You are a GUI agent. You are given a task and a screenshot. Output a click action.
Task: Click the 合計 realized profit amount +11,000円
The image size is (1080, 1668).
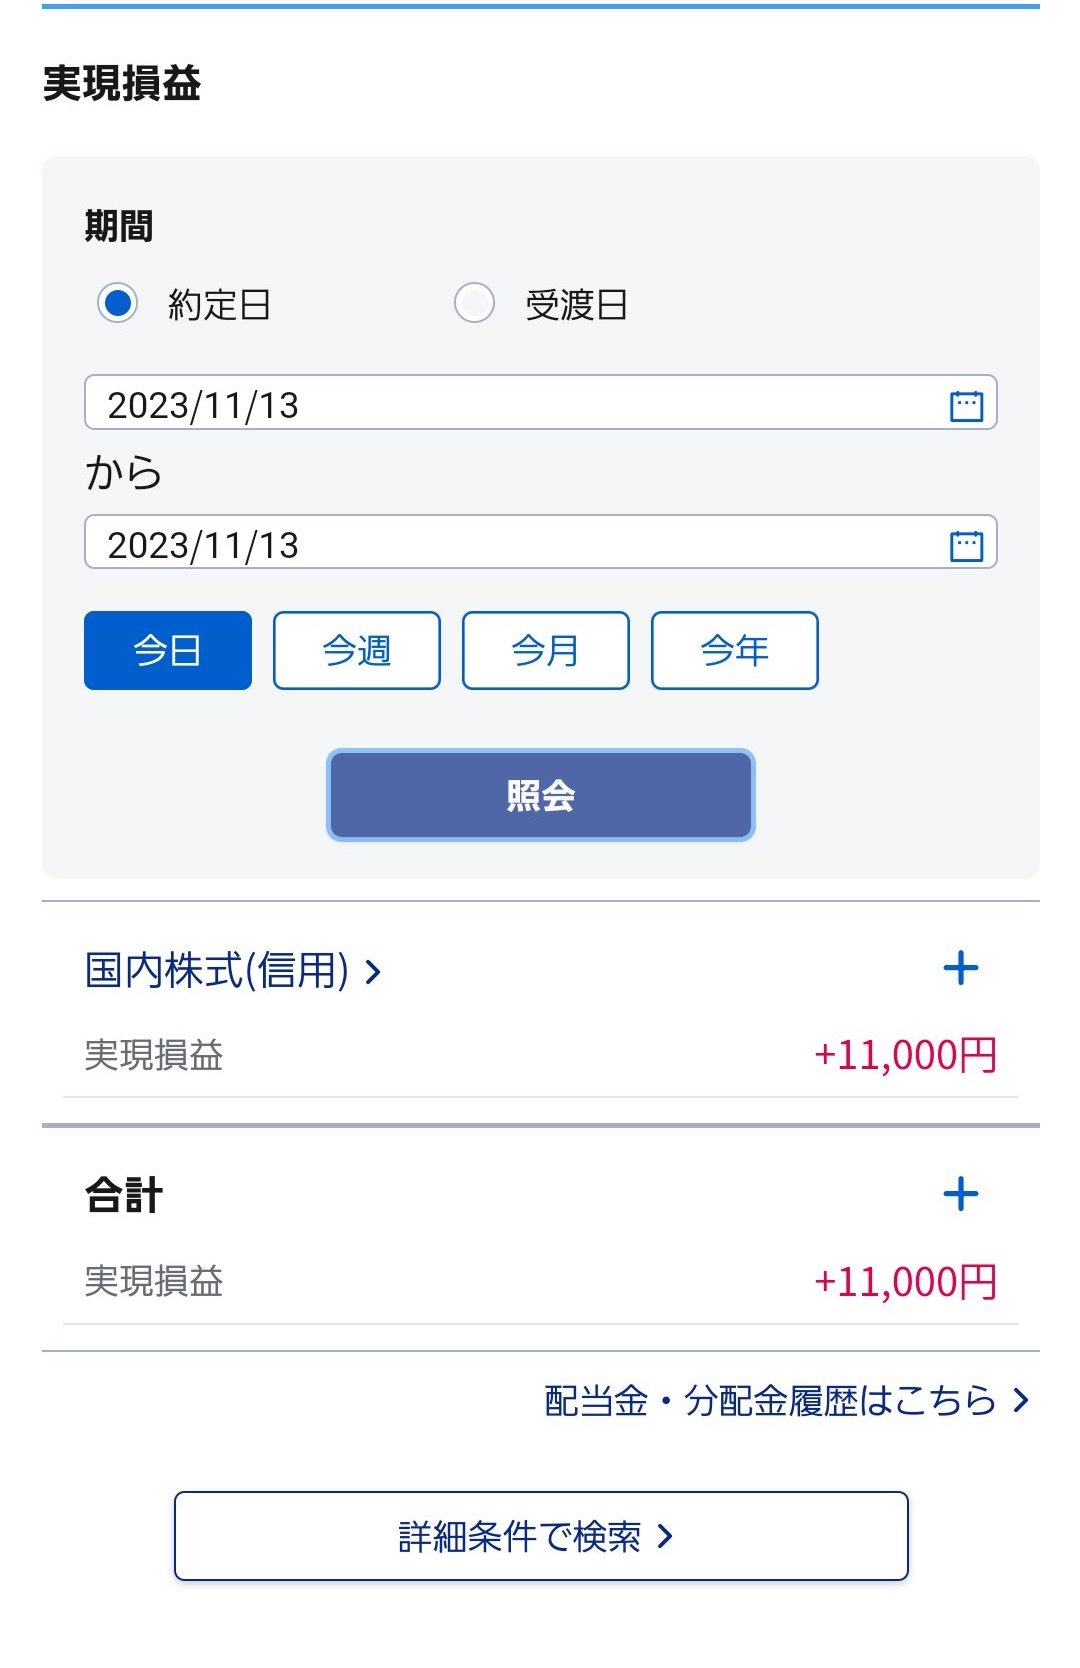[905, 1282]
